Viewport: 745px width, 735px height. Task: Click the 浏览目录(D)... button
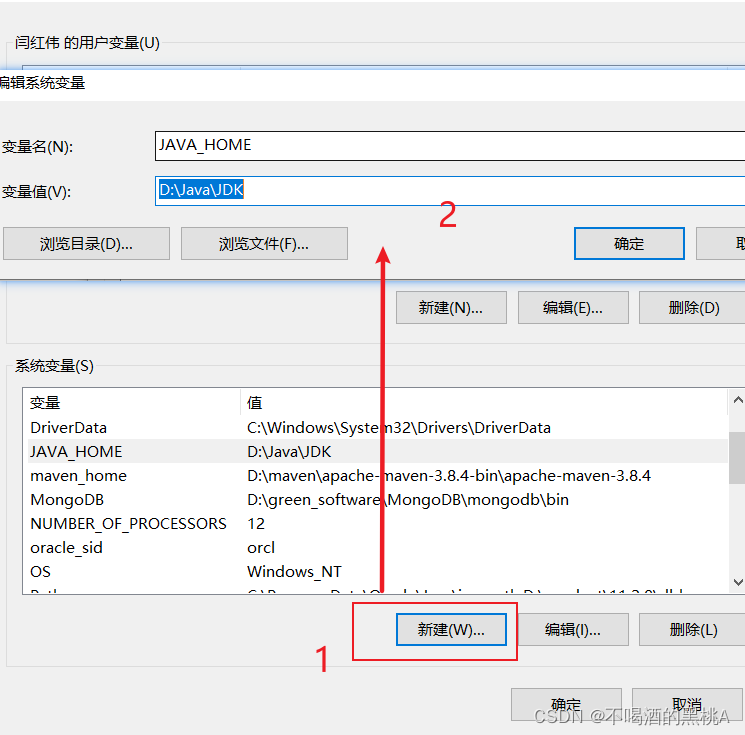86,244
